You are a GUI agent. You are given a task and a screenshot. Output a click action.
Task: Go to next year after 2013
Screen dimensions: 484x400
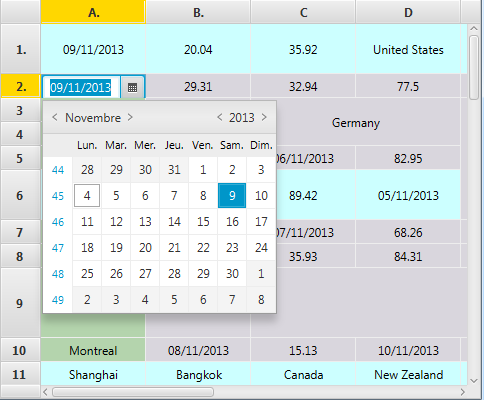pyautogui.click(x=264, y=117)
